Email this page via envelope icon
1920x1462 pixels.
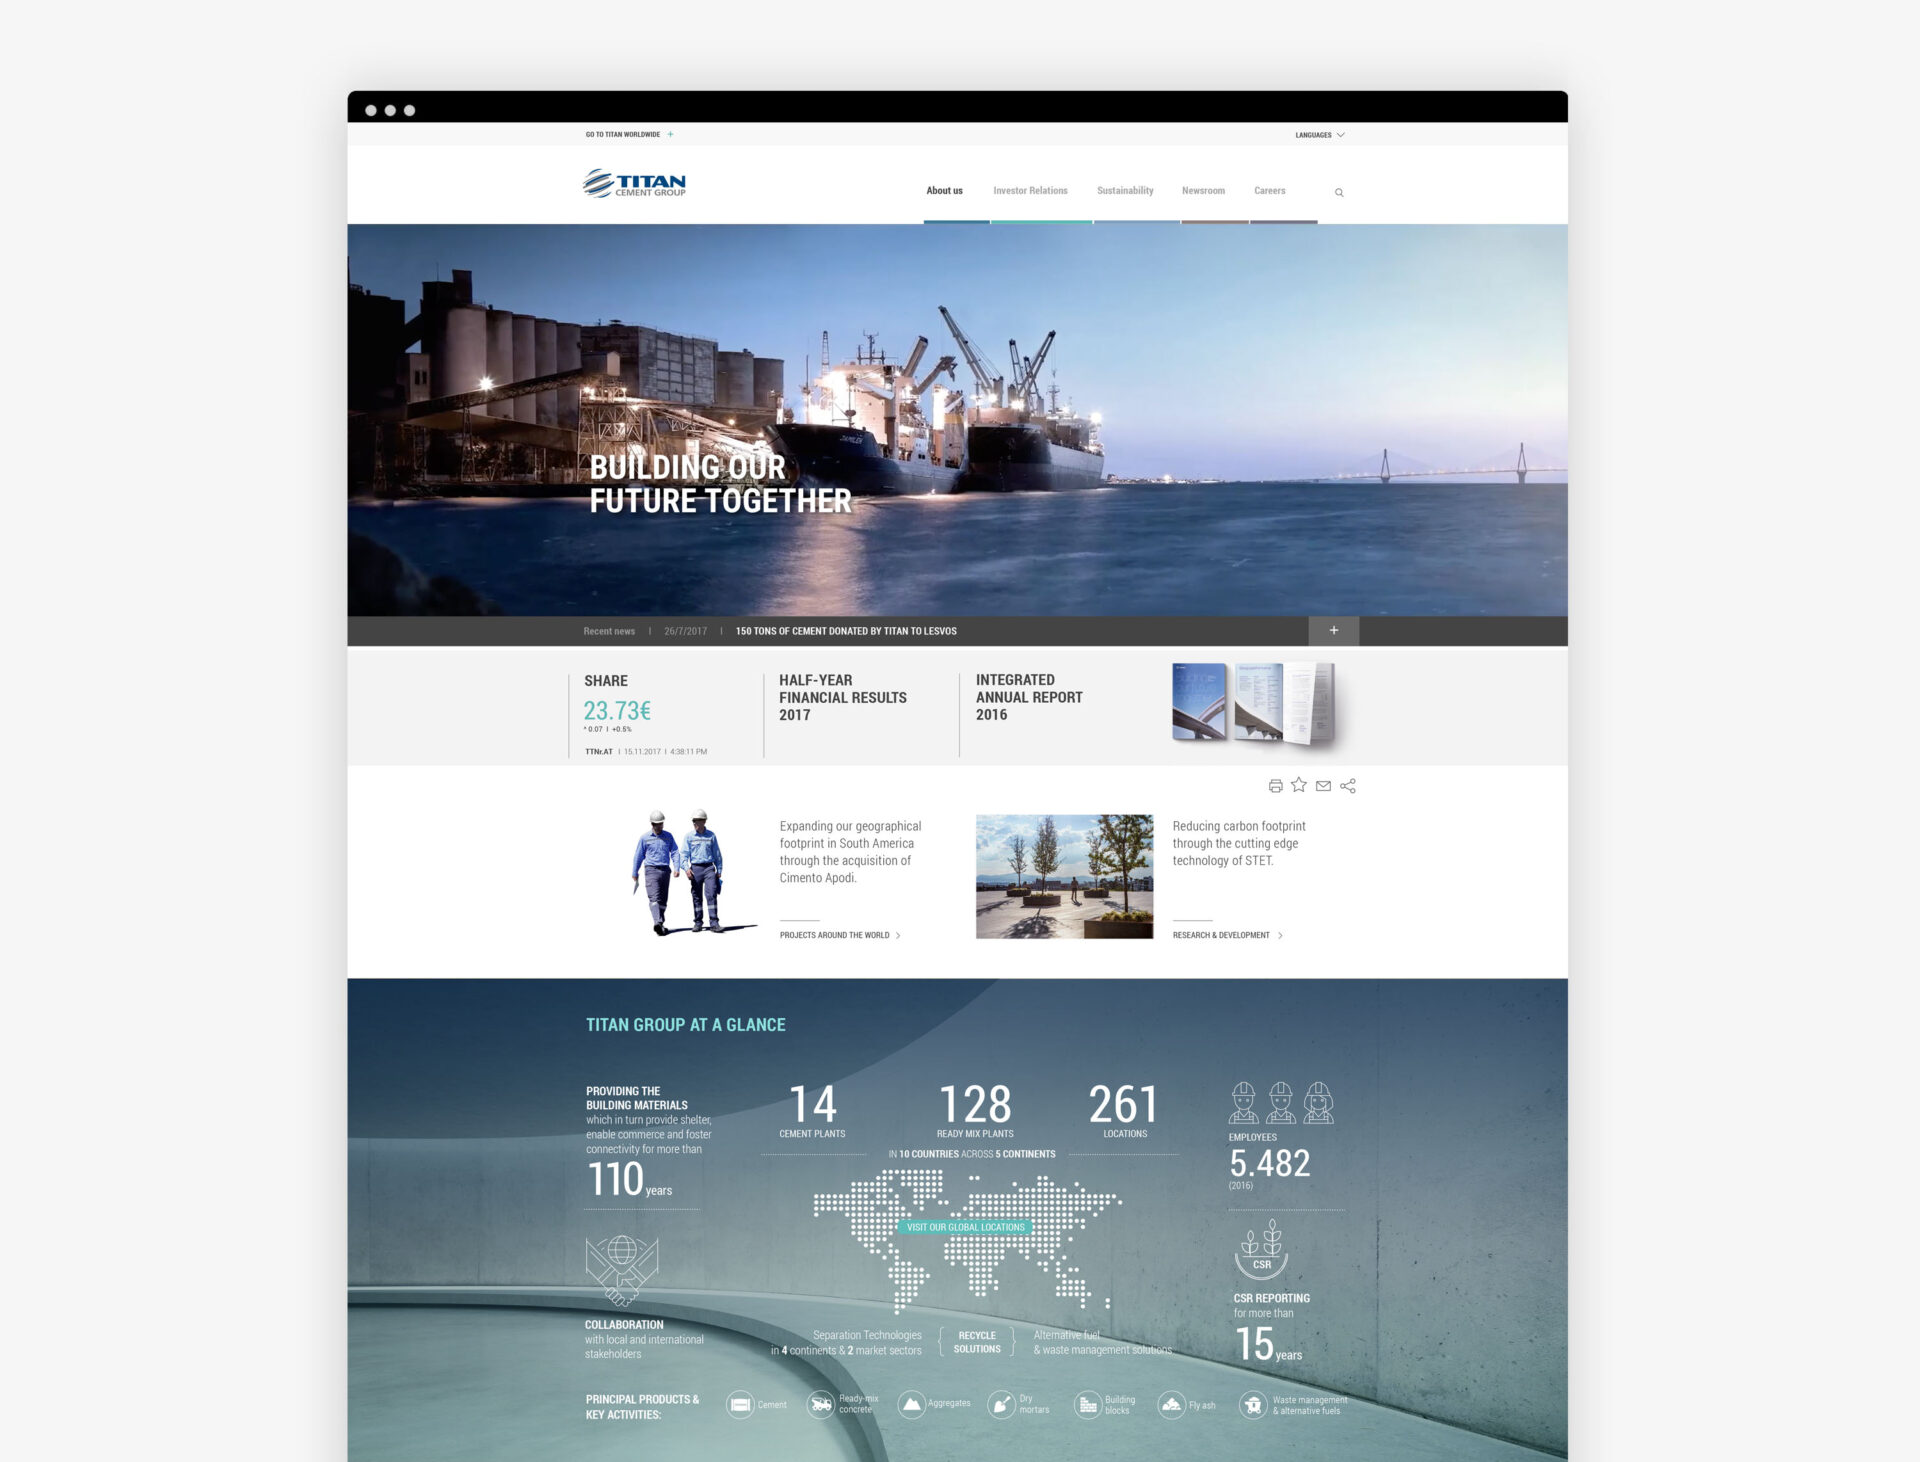(1323, 786)
